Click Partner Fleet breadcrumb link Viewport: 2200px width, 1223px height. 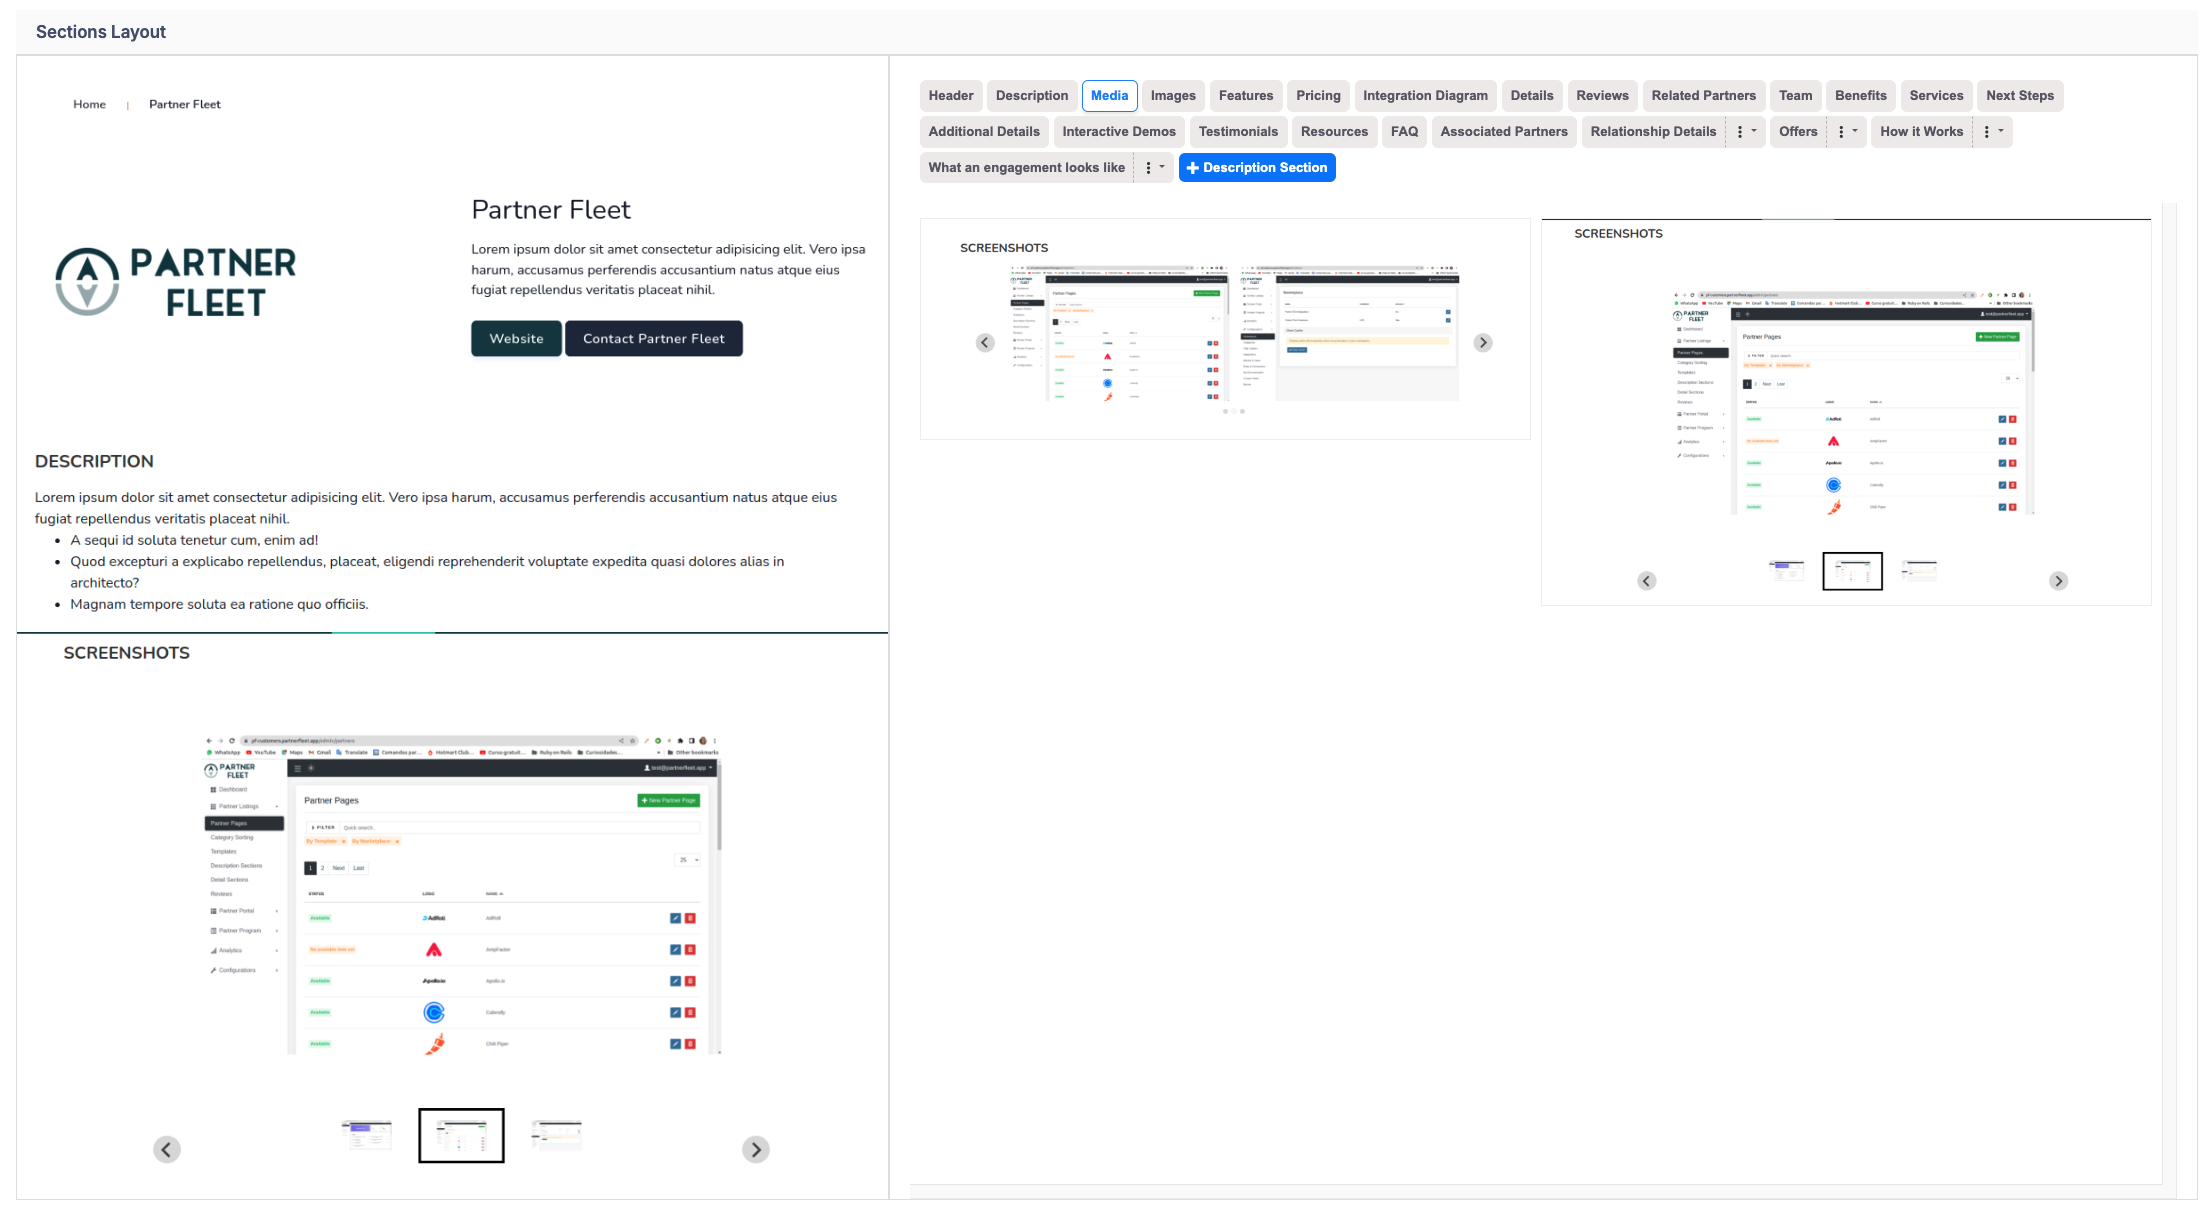(185, 104)
